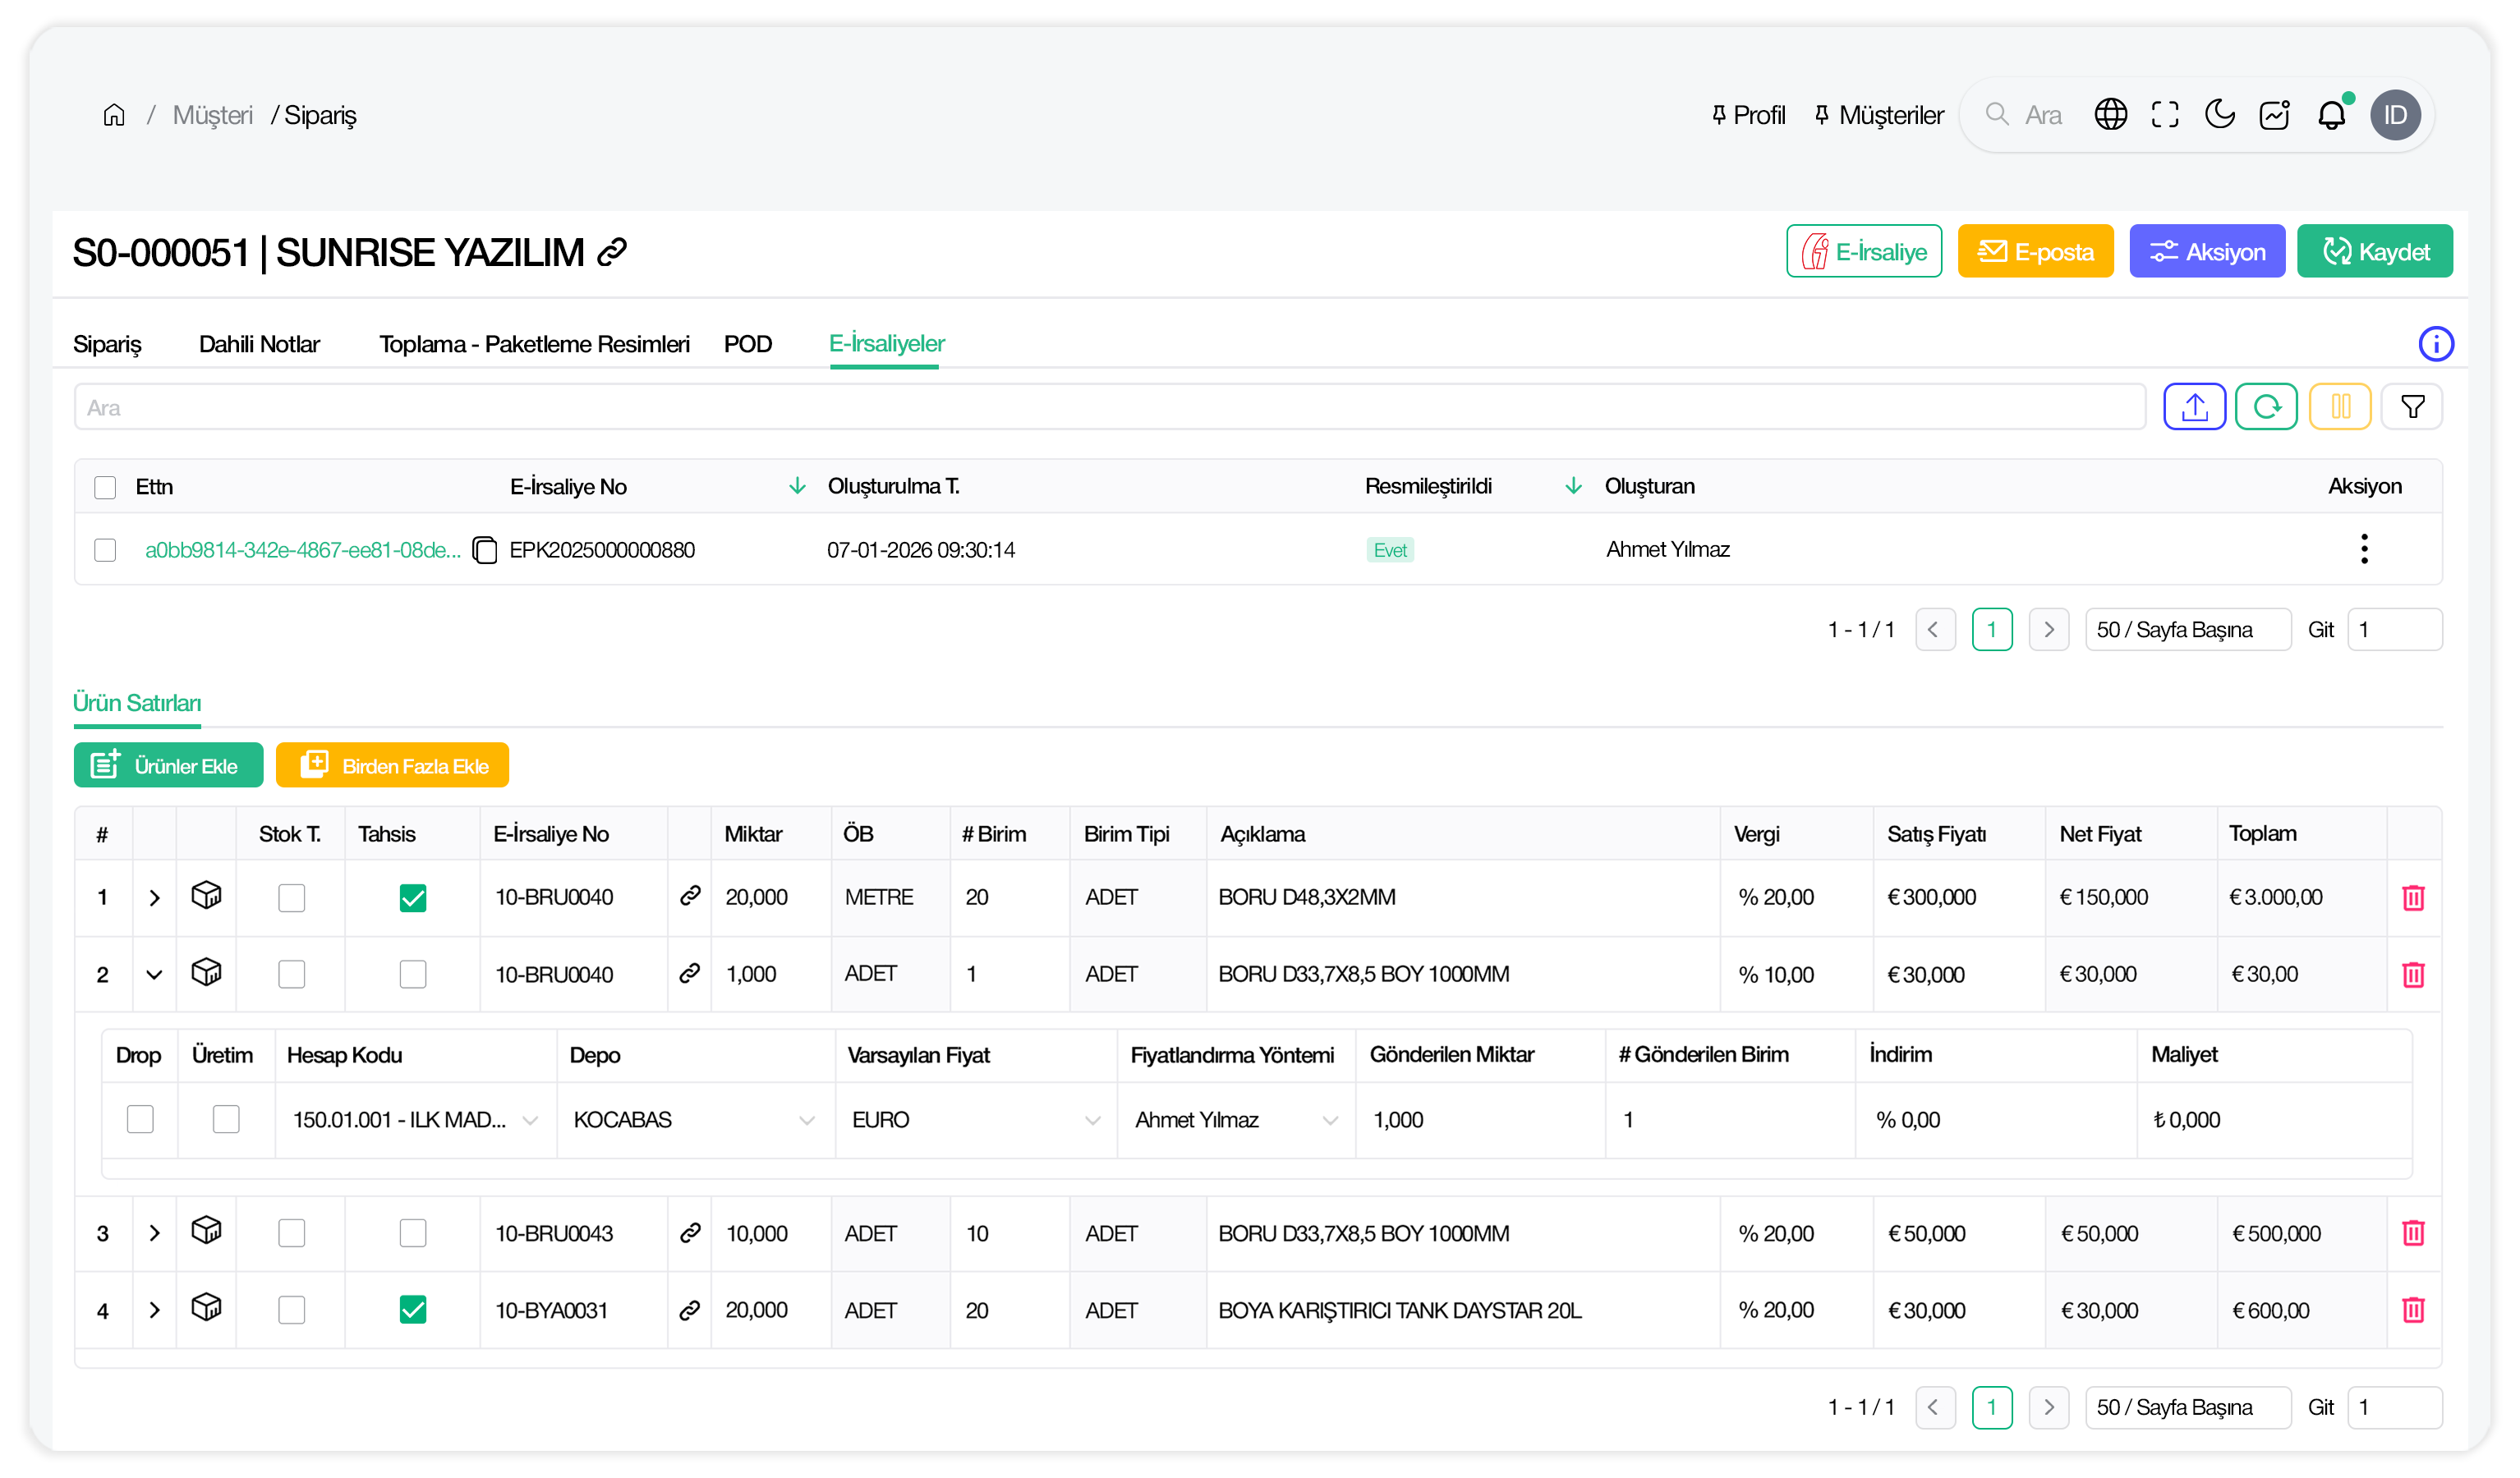
Task: Collapse the expanded product row 2
Action: click(154, 974)
